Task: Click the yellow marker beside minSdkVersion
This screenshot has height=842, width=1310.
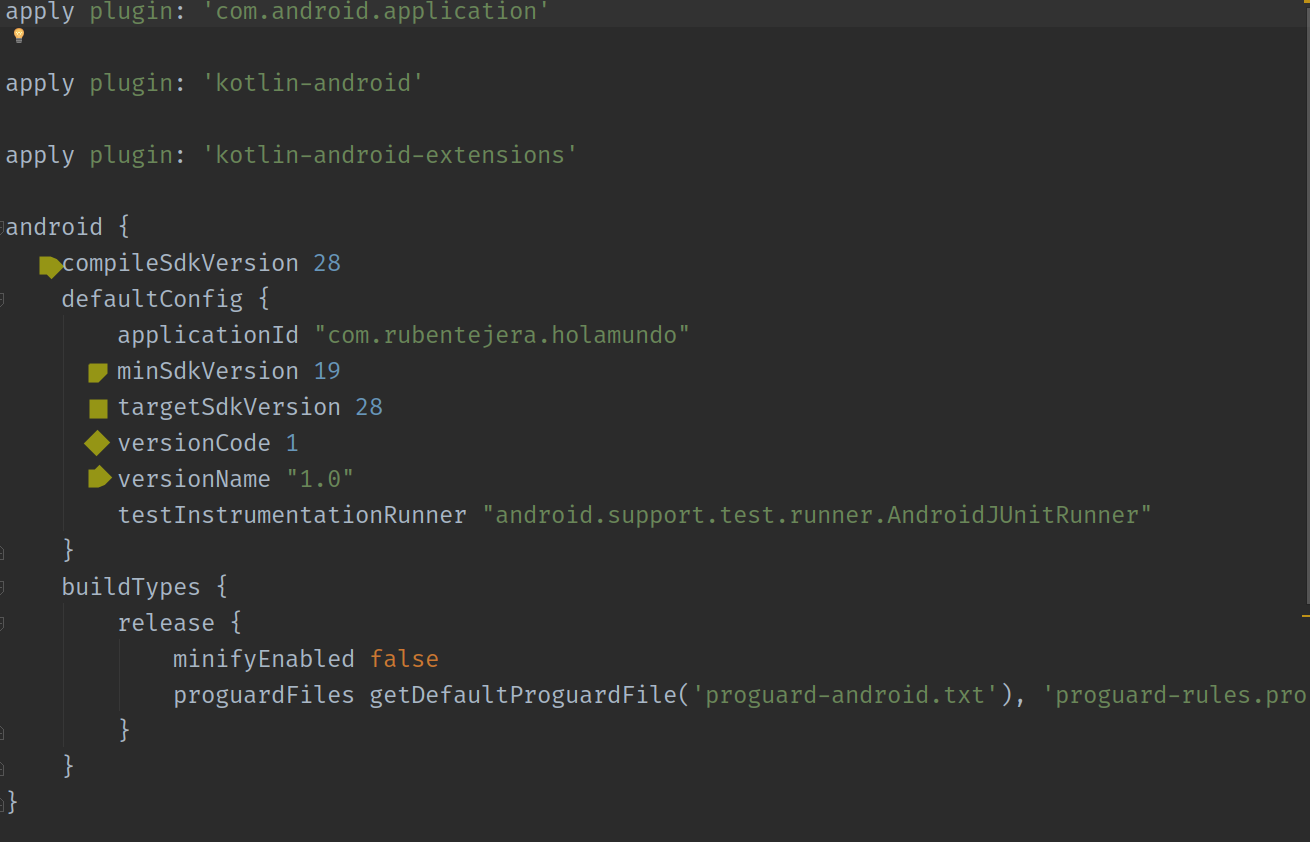Action: 97,373
